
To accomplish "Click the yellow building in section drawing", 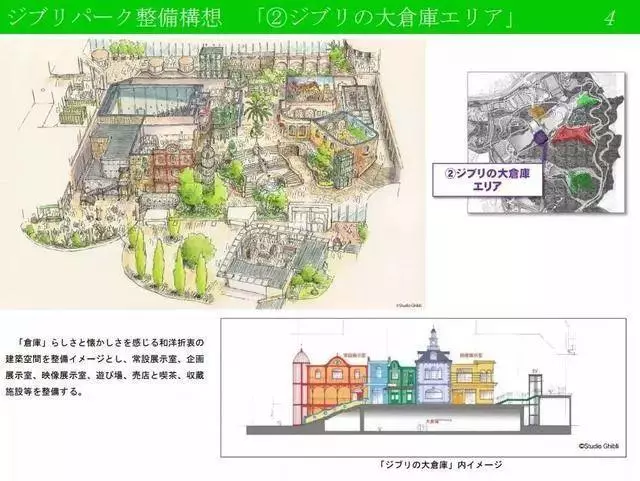I will [473, 382].
